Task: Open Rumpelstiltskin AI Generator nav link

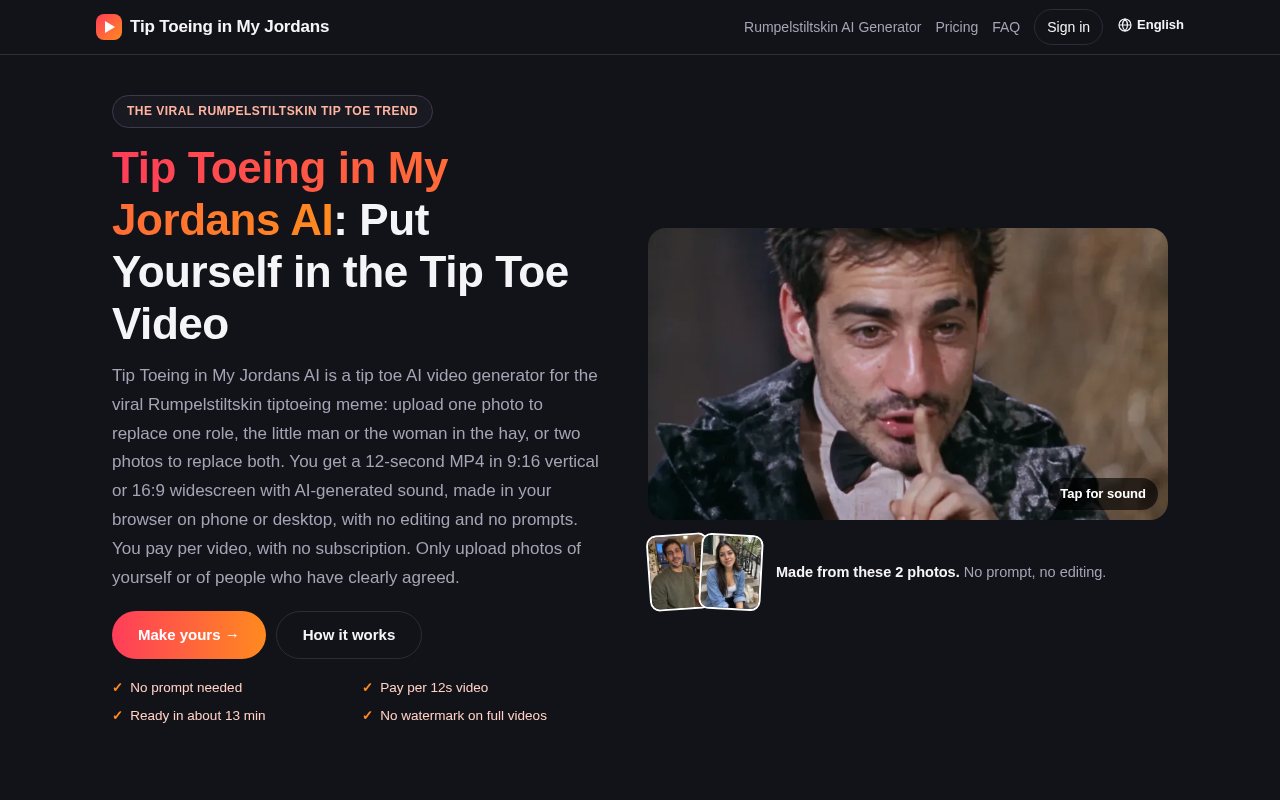Action: (x=832, y=27)
